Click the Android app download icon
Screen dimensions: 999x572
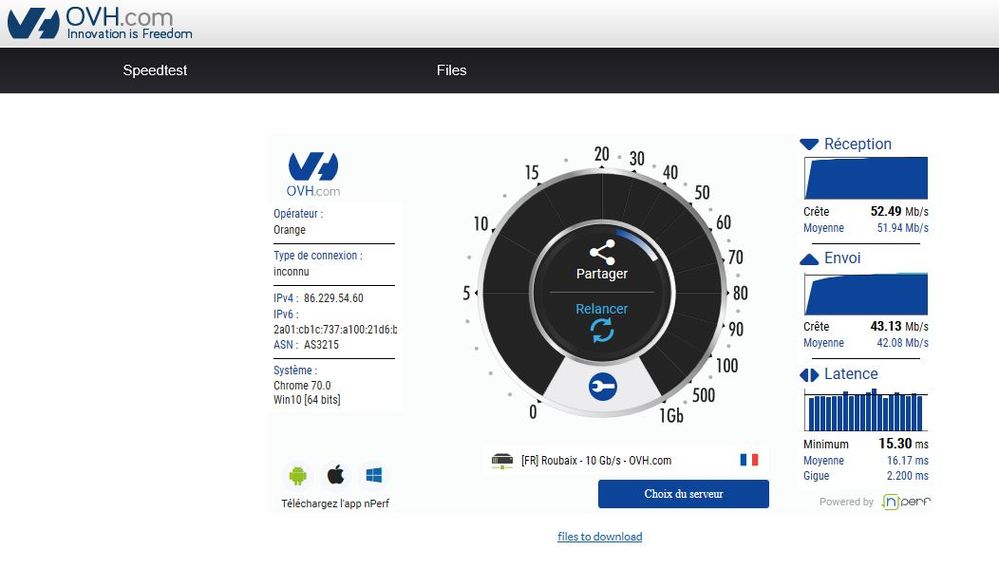(298, 475)
